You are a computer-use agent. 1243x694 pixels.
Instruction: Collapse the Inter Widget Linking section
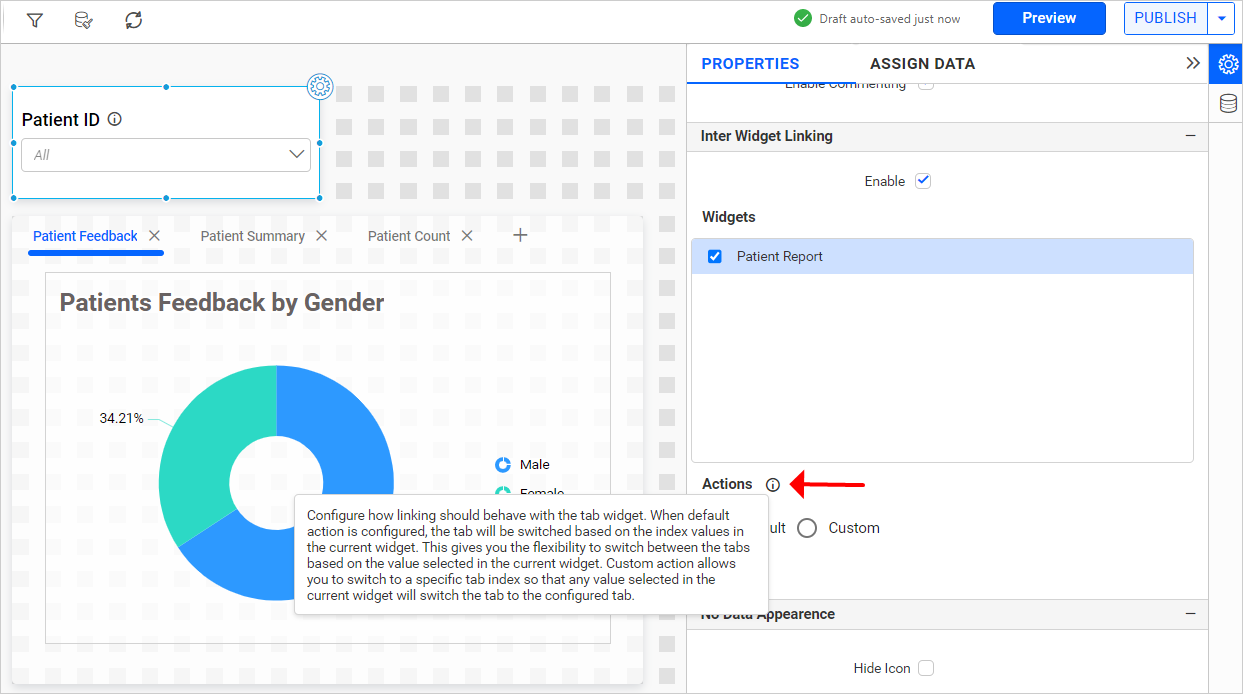click(1190, 135)
